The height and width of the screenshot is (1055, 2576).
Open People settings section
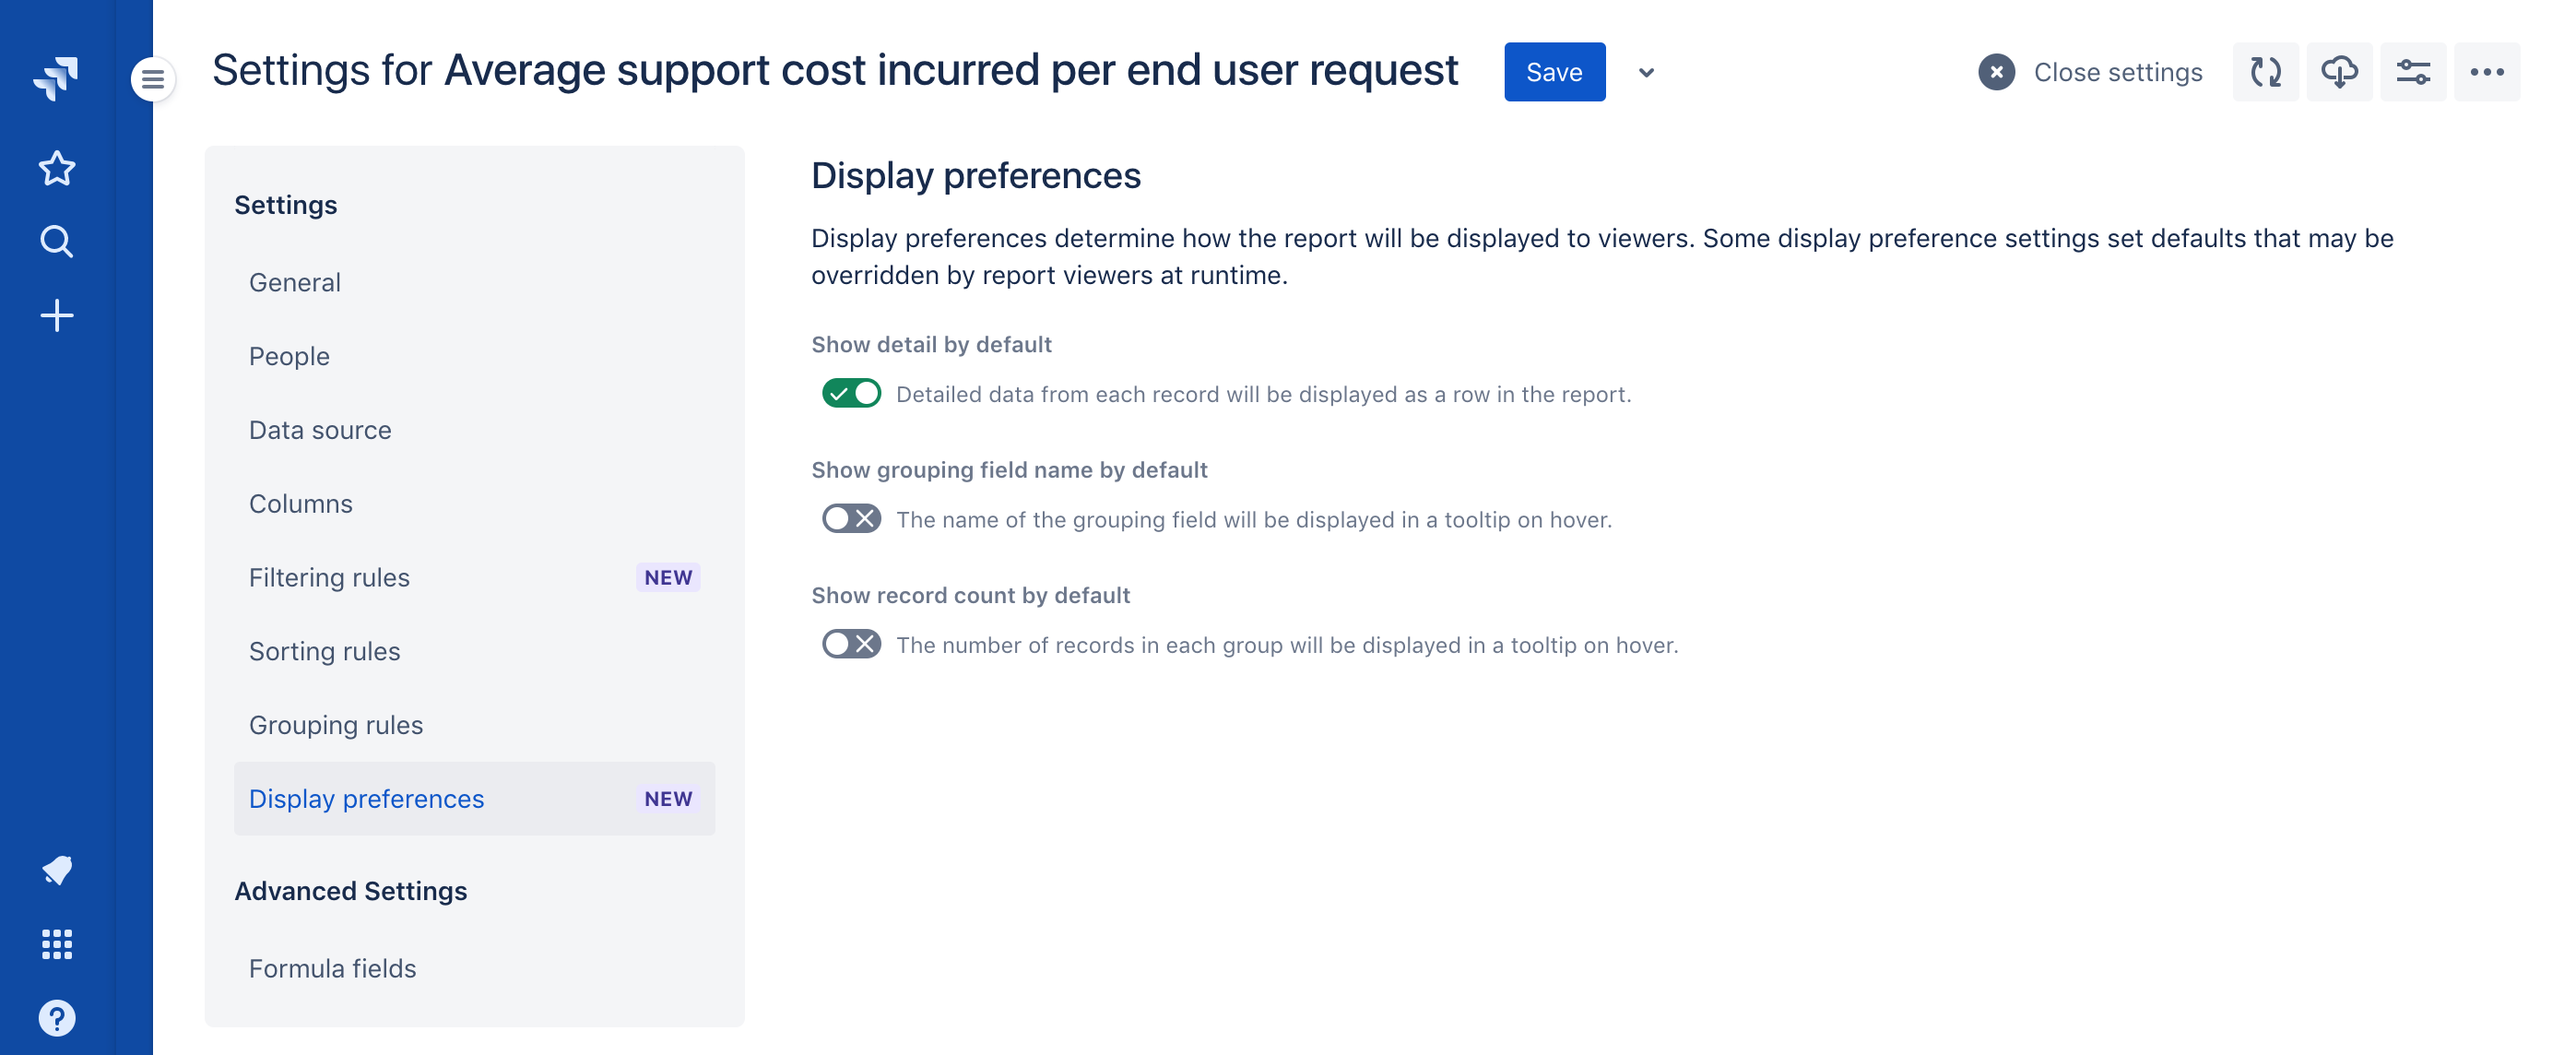pyautogui.click(x=474, y=356)
